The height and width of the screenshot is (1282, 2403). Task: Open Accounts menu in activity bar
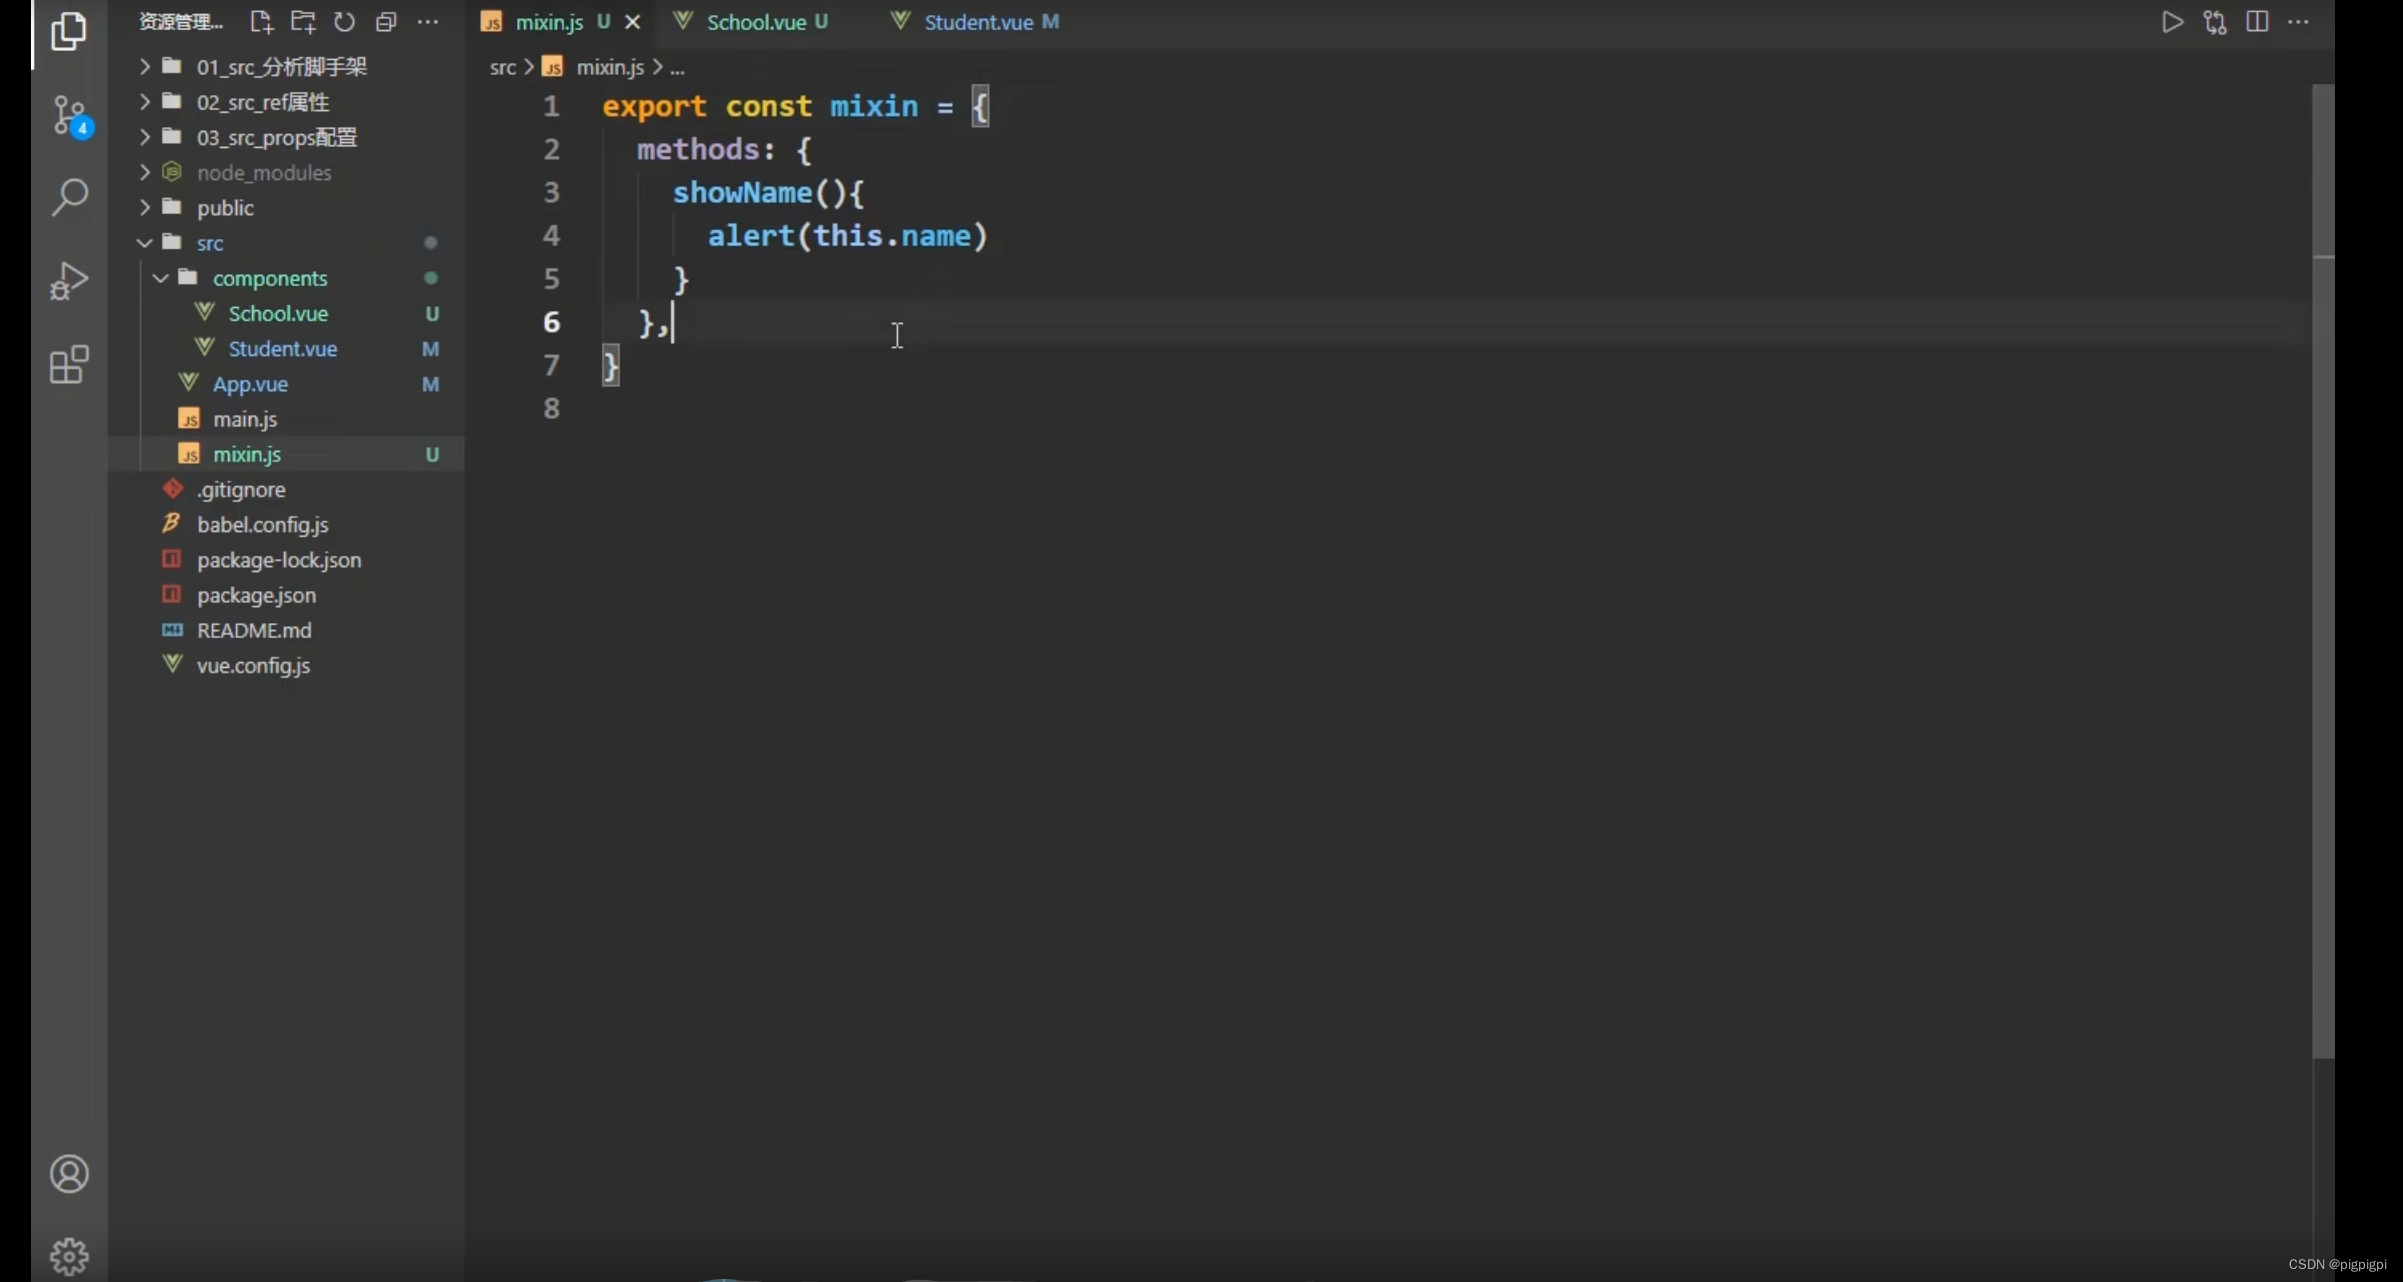tap(69, 1174)
